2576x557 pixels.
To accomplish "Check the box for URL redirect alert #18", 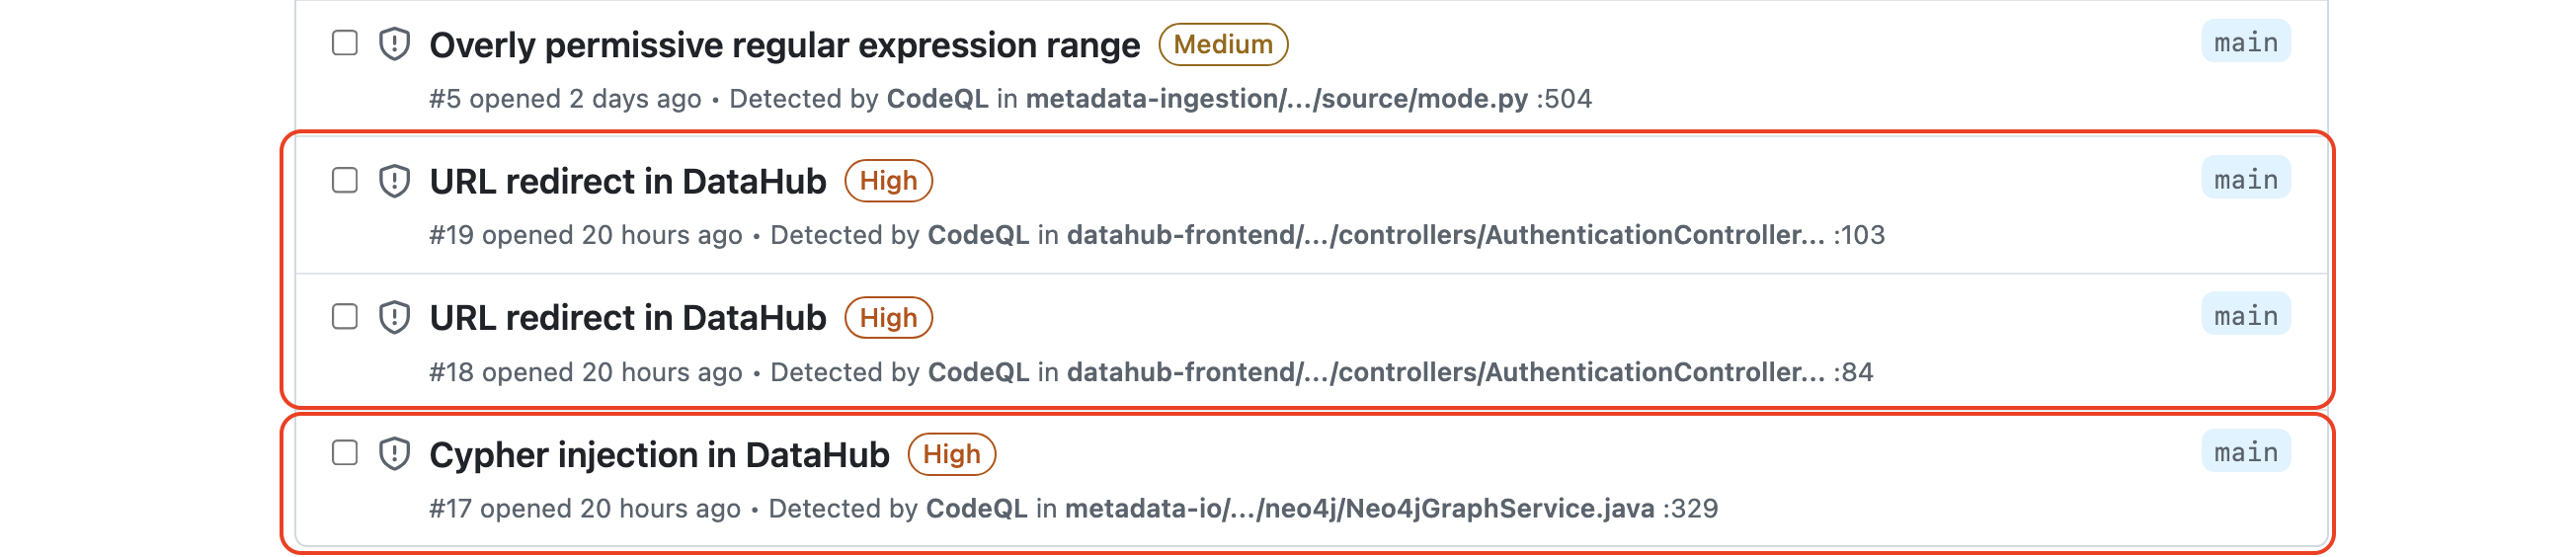I will tap(345, 317).
